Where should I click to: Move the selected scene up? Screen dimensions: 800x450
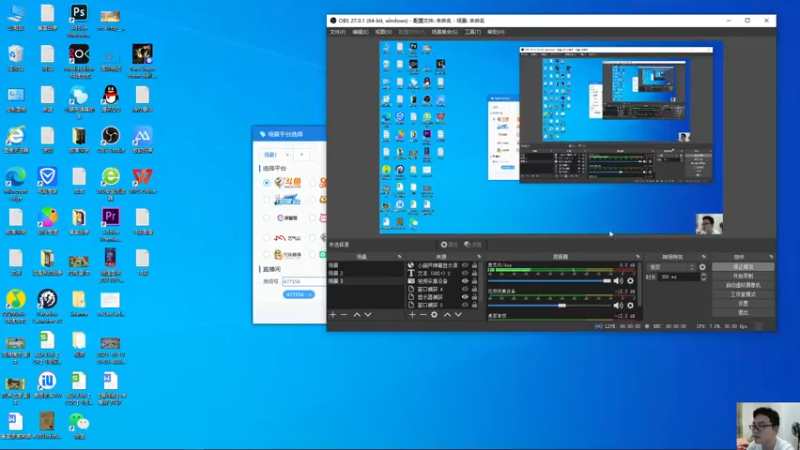(357, 315)
